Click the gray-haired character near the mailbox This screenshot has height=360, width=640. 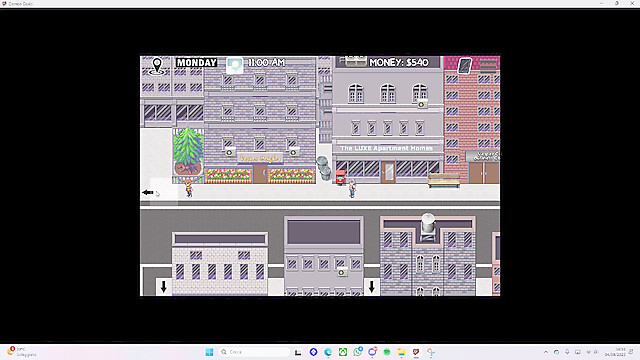point(352,188)
